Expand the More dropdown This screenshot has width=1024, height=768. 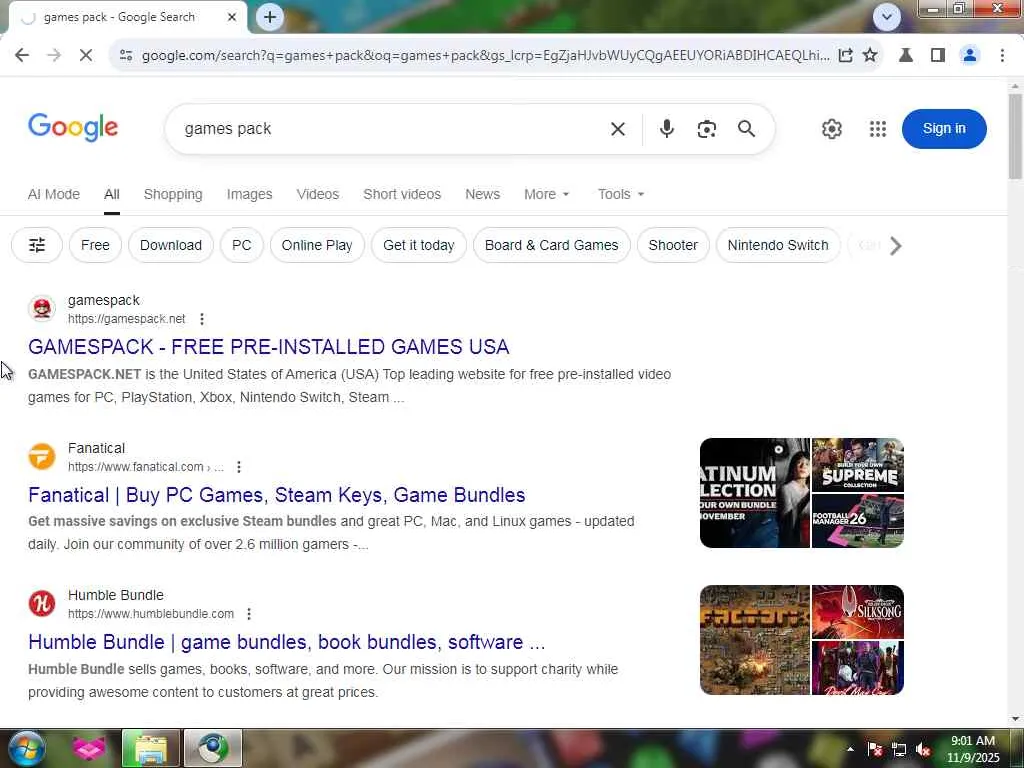click(x=547, y=195)
